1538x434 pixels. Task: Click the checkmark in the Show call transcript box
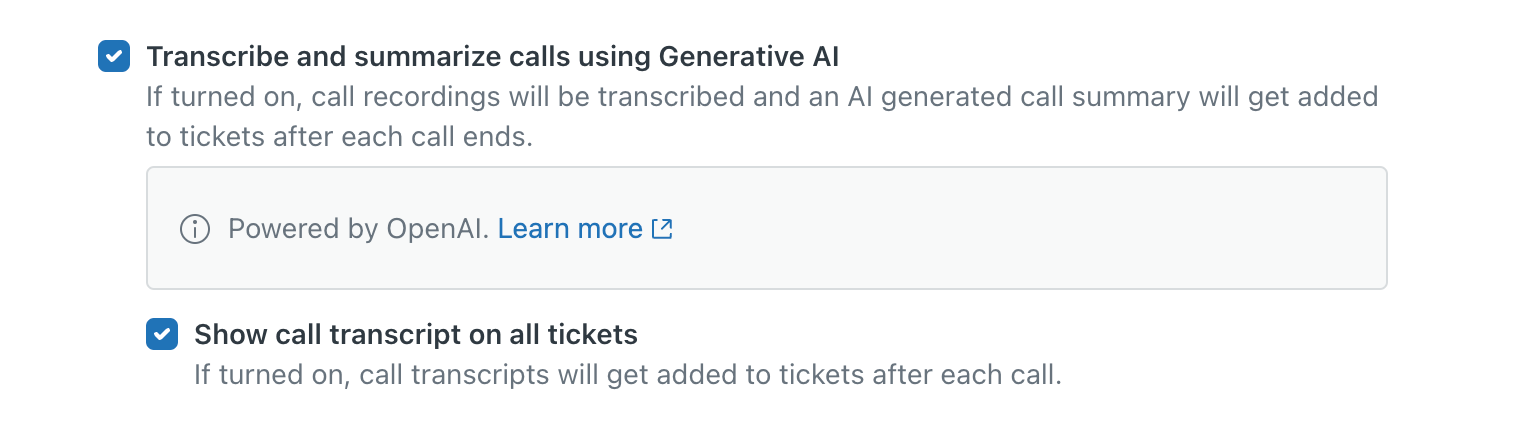[x=162, y=334]
